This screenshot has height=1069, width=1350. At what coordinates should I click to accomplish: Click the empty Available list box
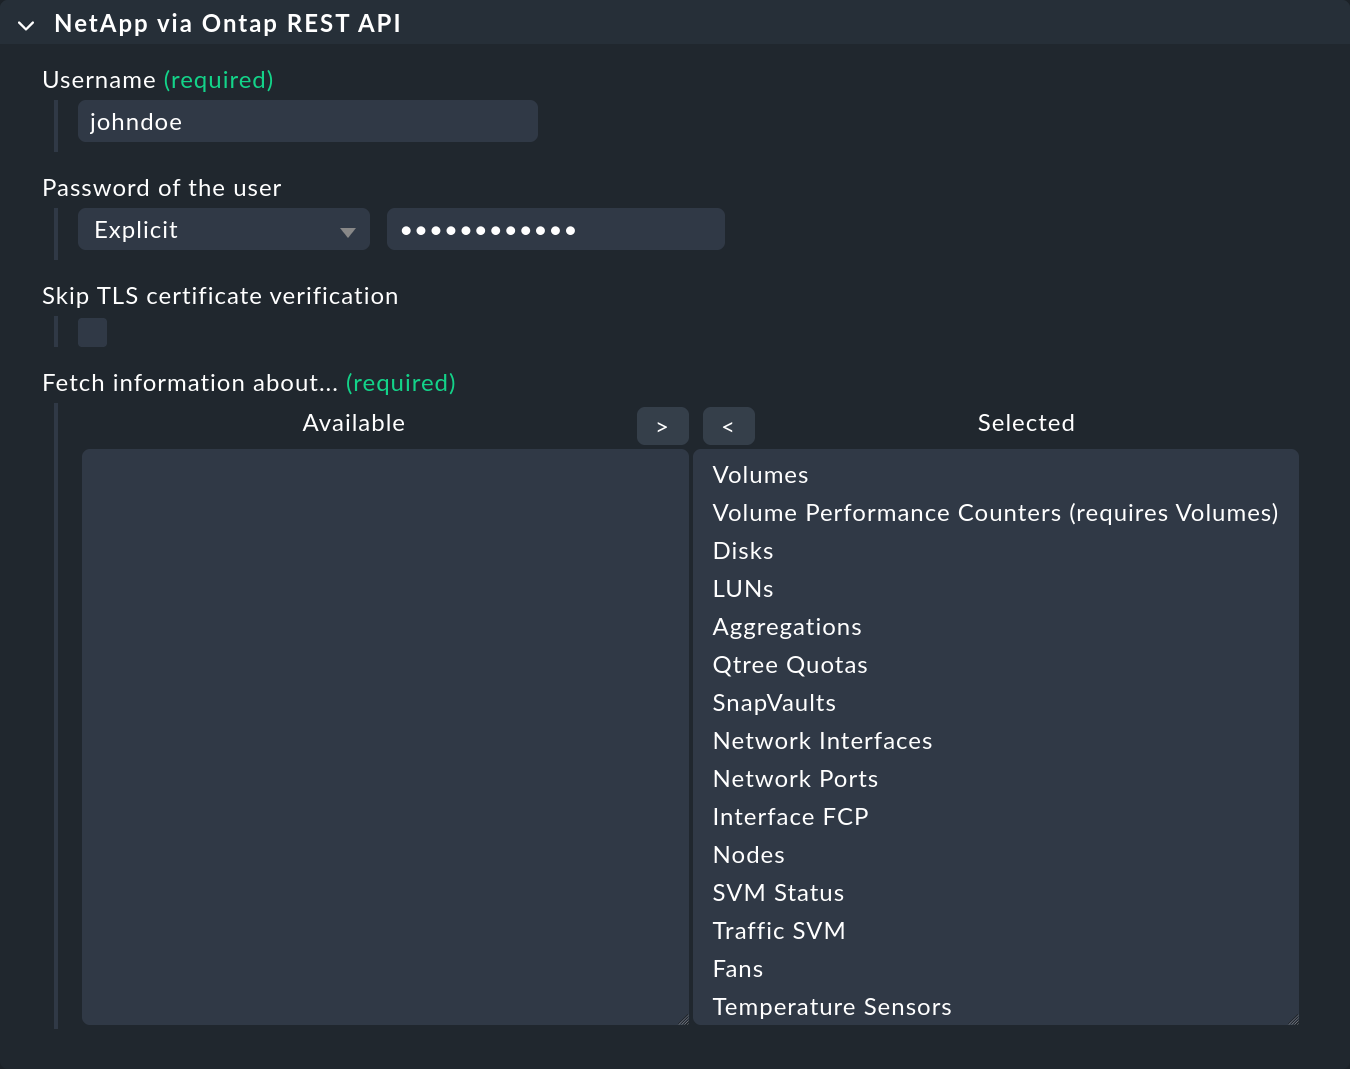[385, 736]
